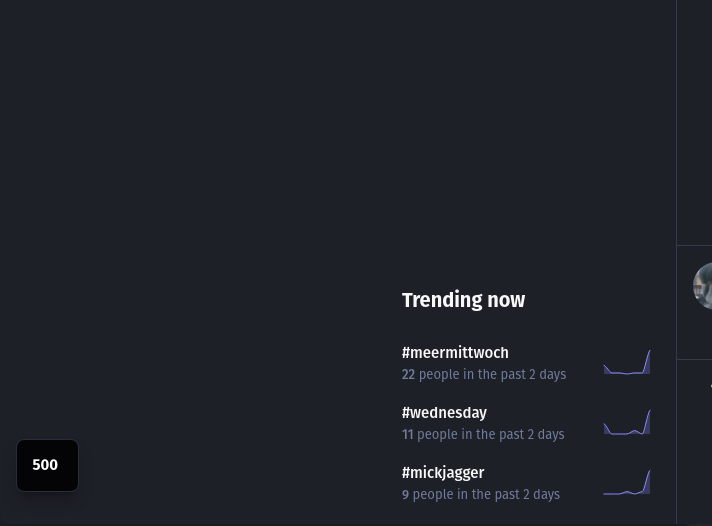
Task: Click the bold 9 people count
Action: [405, 494]
